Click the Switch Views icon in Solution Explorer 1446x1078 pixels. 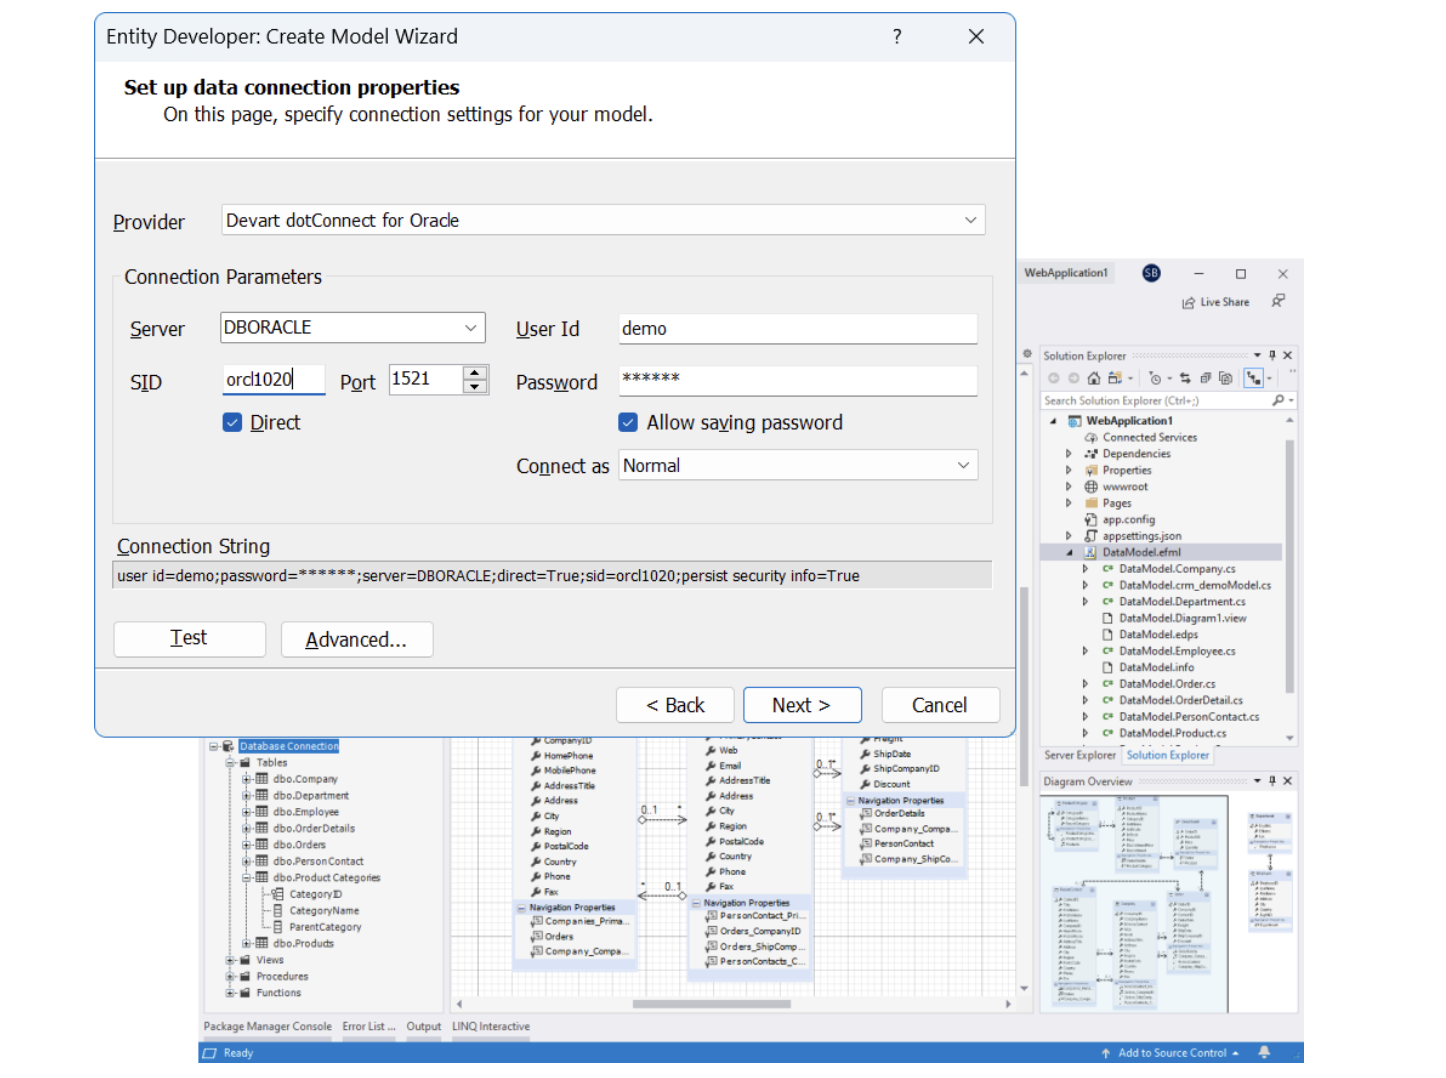point(1115,378)
